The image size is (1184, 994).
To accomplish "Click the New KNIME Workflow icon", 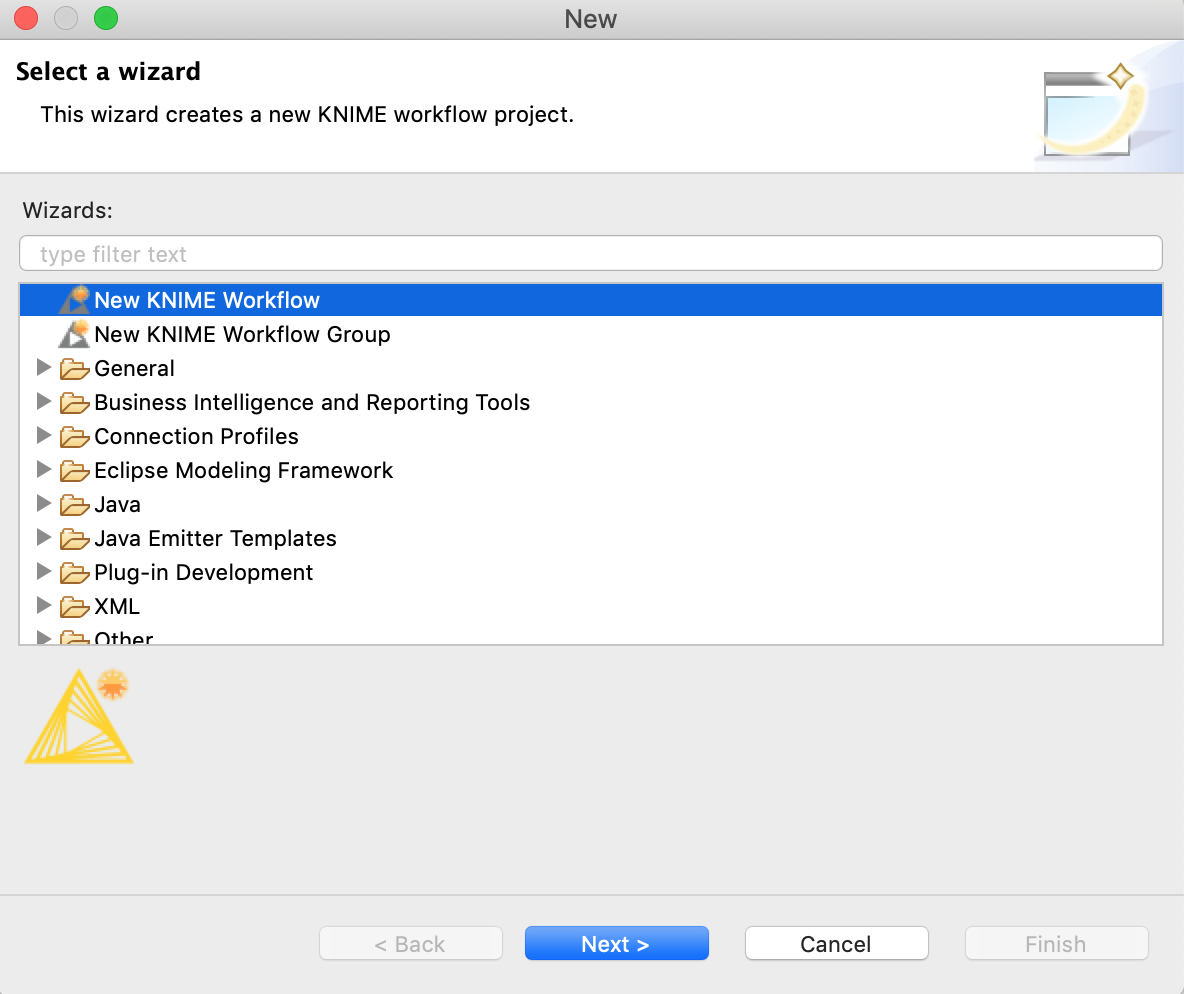I will click(74, 300).
